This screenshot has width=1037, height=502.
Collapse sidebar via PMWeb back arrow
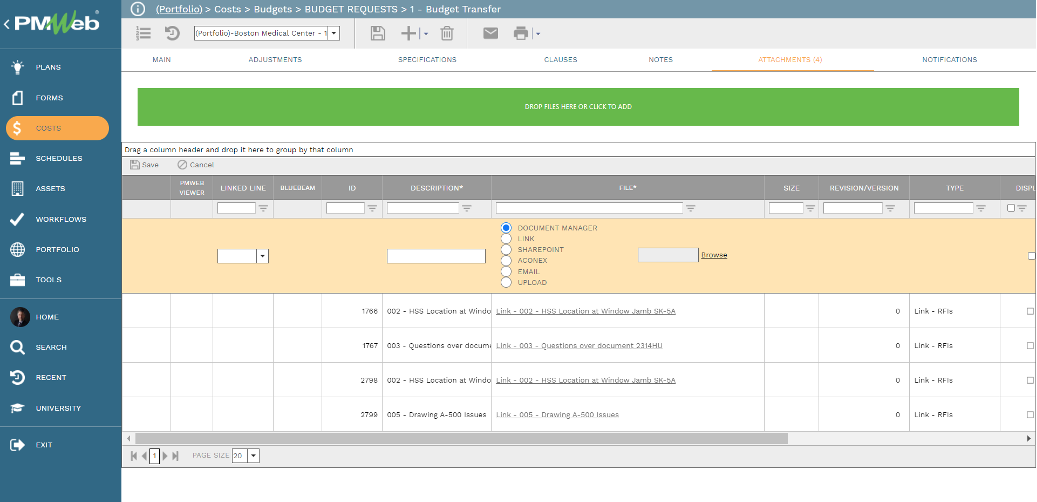tap(6, 24)
